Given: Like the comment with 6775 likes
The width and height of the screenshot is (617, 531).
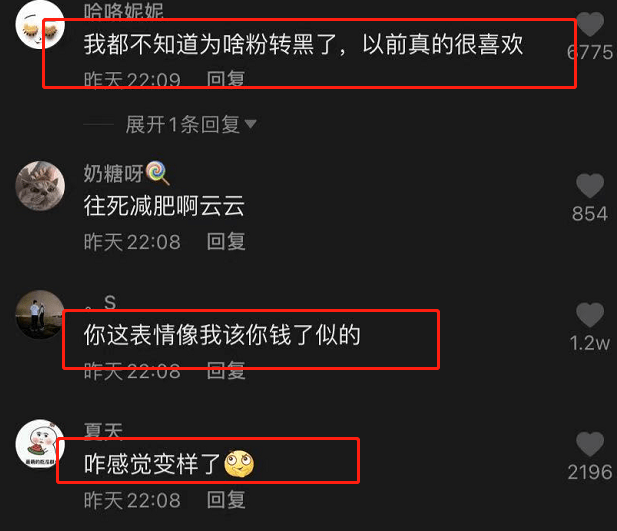Looking at the screenshot, I should pos(590,24).
